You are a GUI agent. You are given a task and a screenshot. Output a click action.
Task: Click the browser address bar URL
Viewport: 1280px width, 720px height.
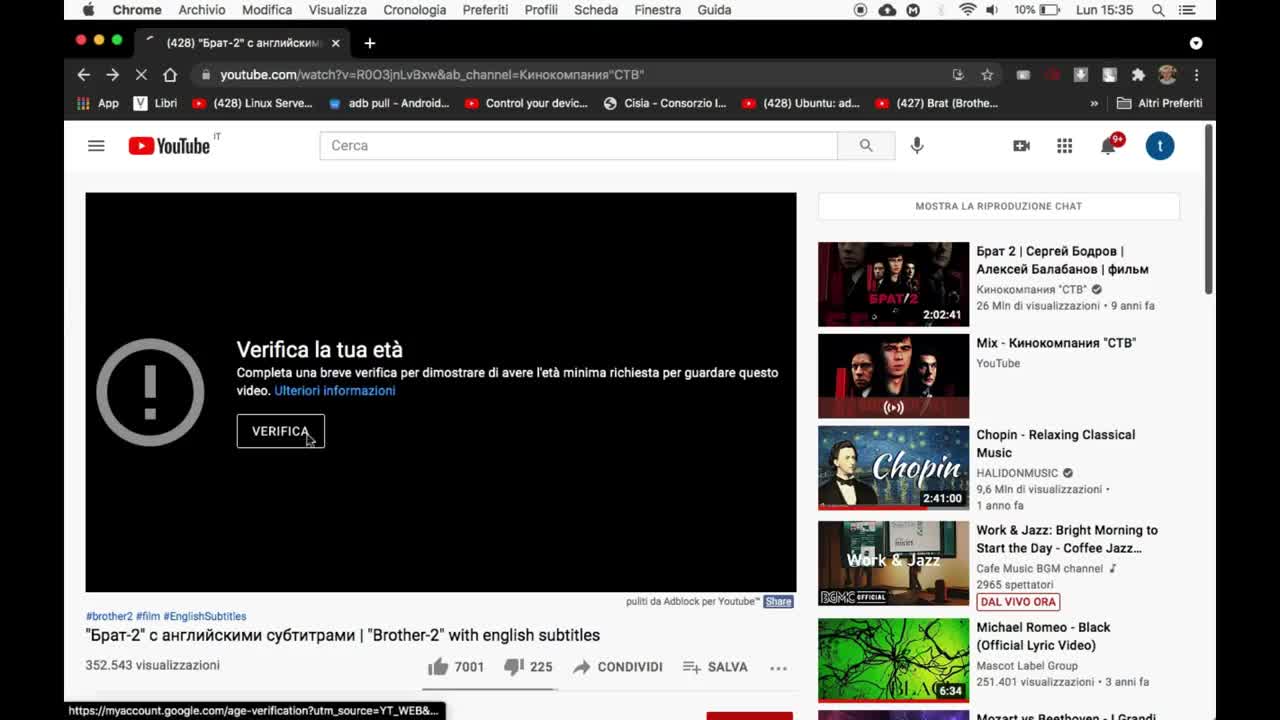432,75
